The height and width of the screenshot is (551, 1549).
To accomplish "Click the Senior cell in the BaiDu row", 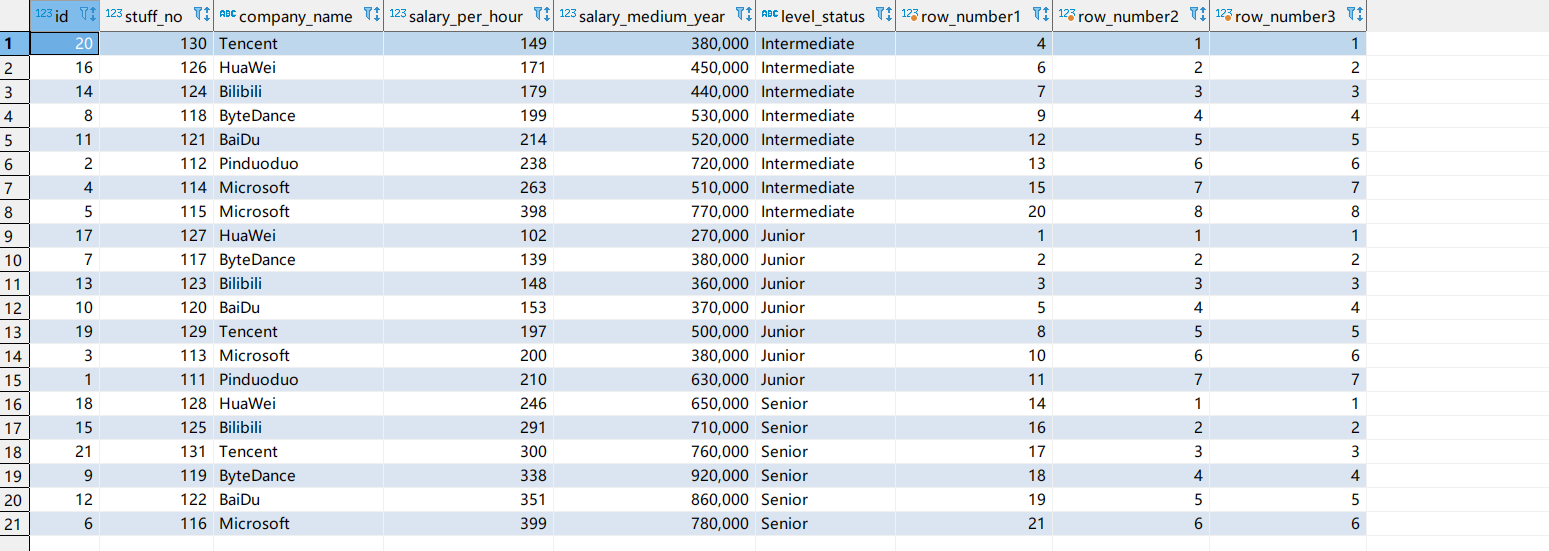I will (825, 499).
